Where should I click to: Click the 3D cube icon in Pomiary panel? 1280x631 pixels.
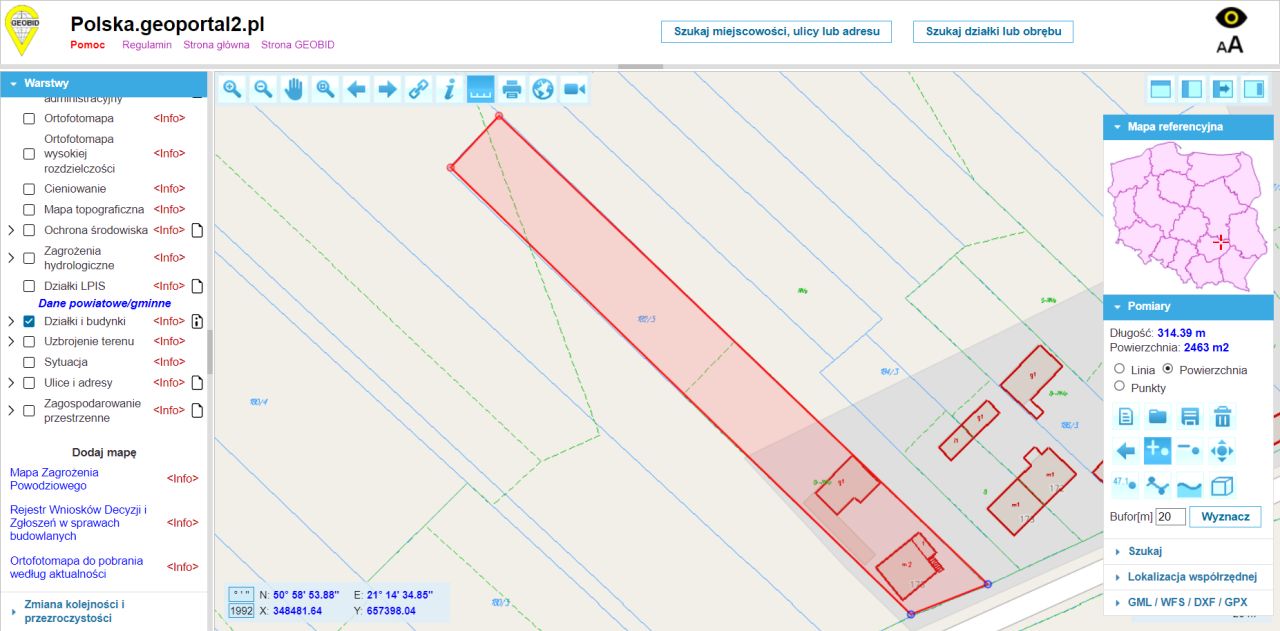click(1222, 487)
